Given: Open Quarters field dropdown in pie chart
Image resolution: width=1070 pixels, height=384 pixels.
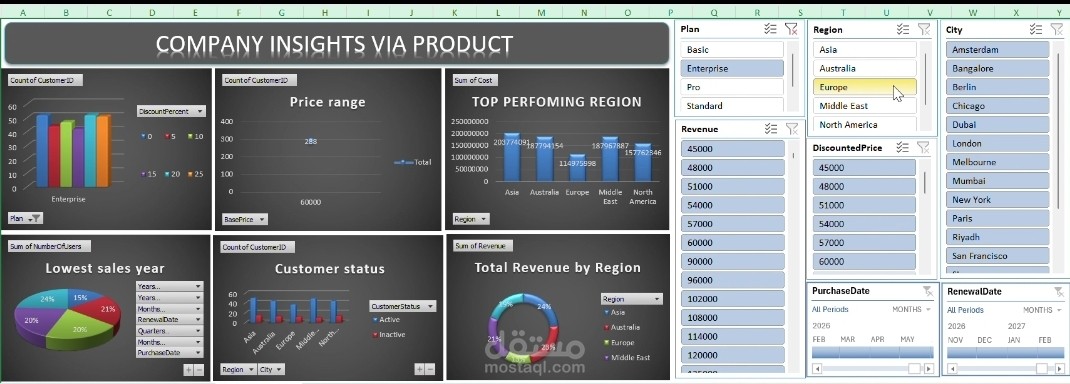Looking at the screenshot, I should coord(169,331).
